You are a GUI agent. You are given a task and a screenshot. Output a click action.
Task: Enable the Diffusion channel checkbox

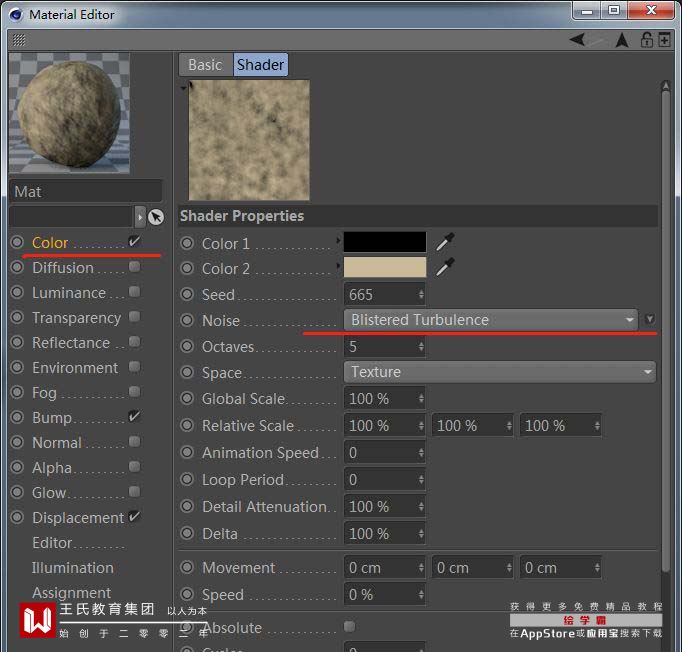(x=135, y=267)
